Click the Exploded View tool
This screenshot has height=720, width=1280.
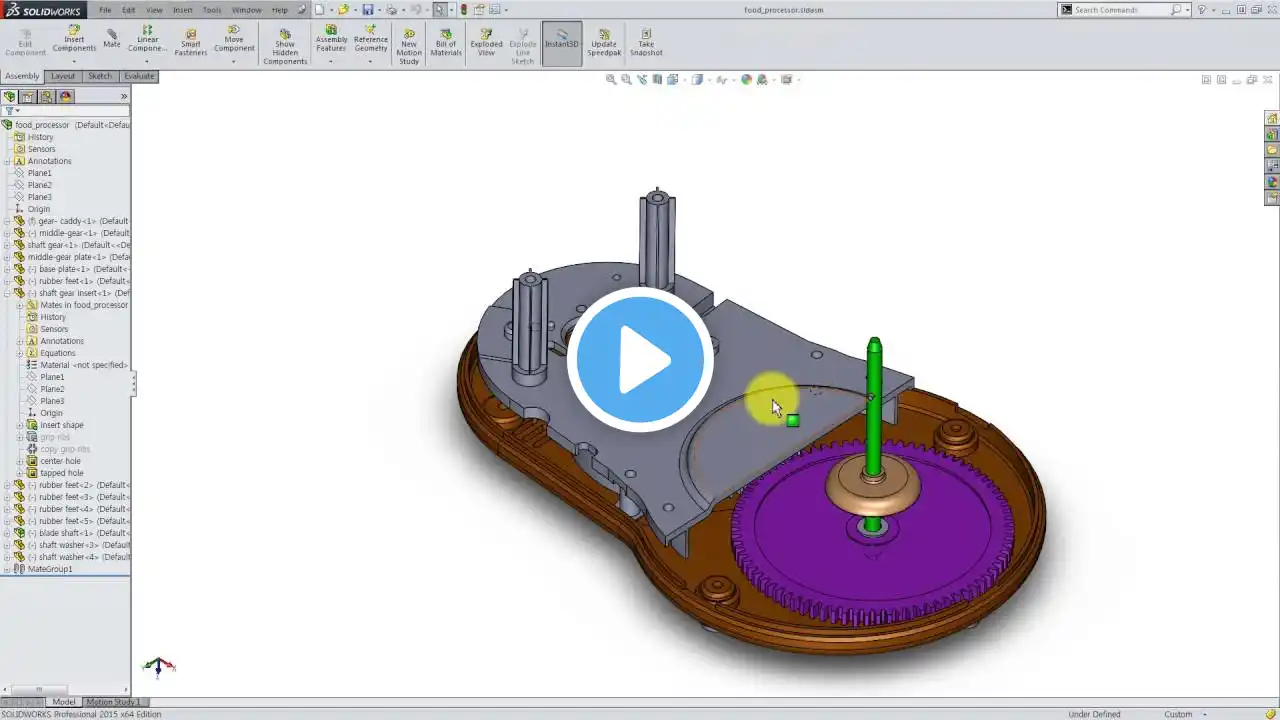(x=486, y=42)
